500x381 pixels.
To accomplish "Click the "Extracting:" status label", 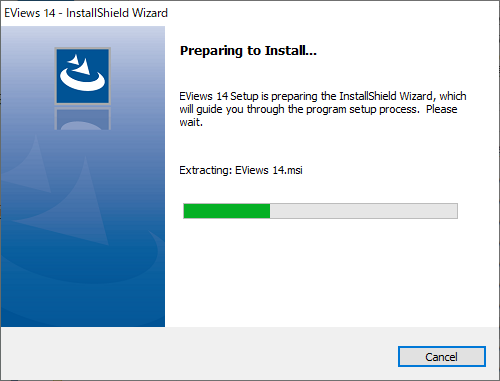I will pos(206,170).
